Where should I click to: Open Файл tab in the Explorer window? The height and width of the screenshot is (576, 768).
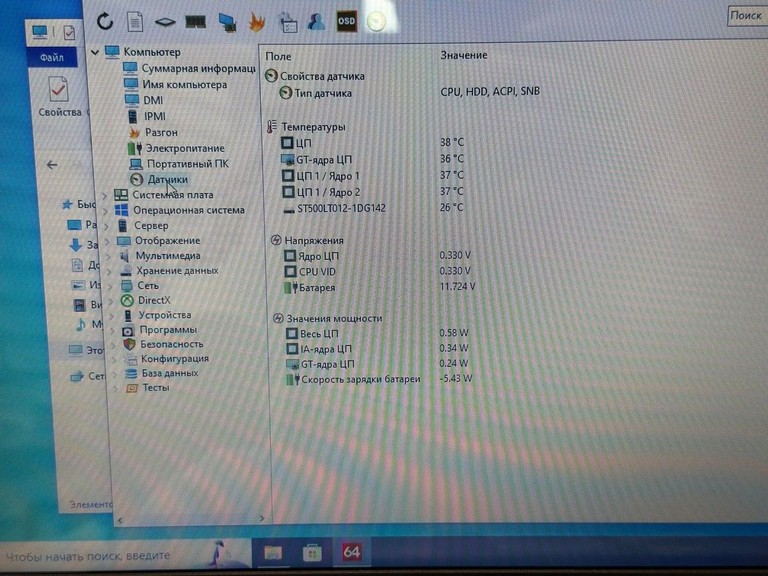pos(51,57)
